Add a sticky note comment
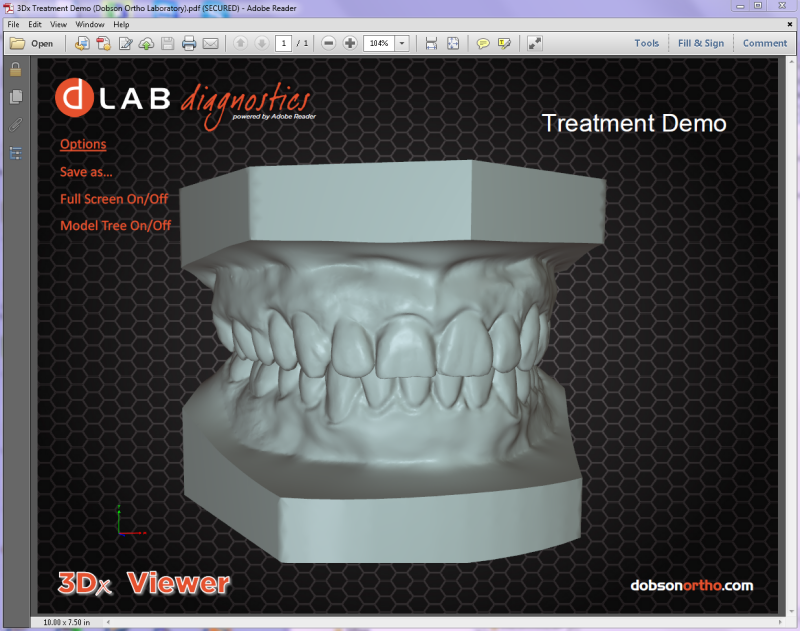Image resolution: width=800 pixels, height=631 pixels. pos(483,43)
